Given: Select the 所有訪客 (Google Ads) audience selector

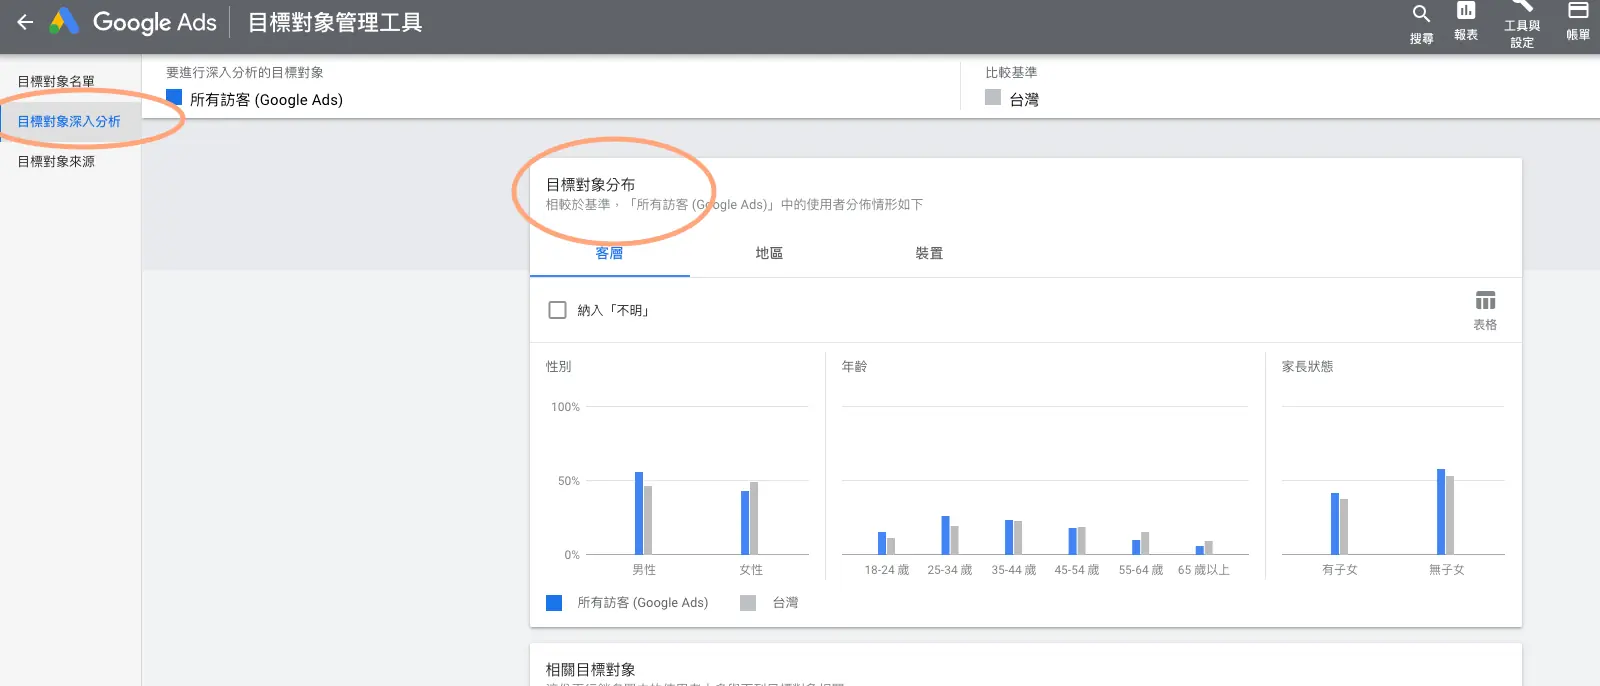Looking at the screenshot, I should [255, 99].
